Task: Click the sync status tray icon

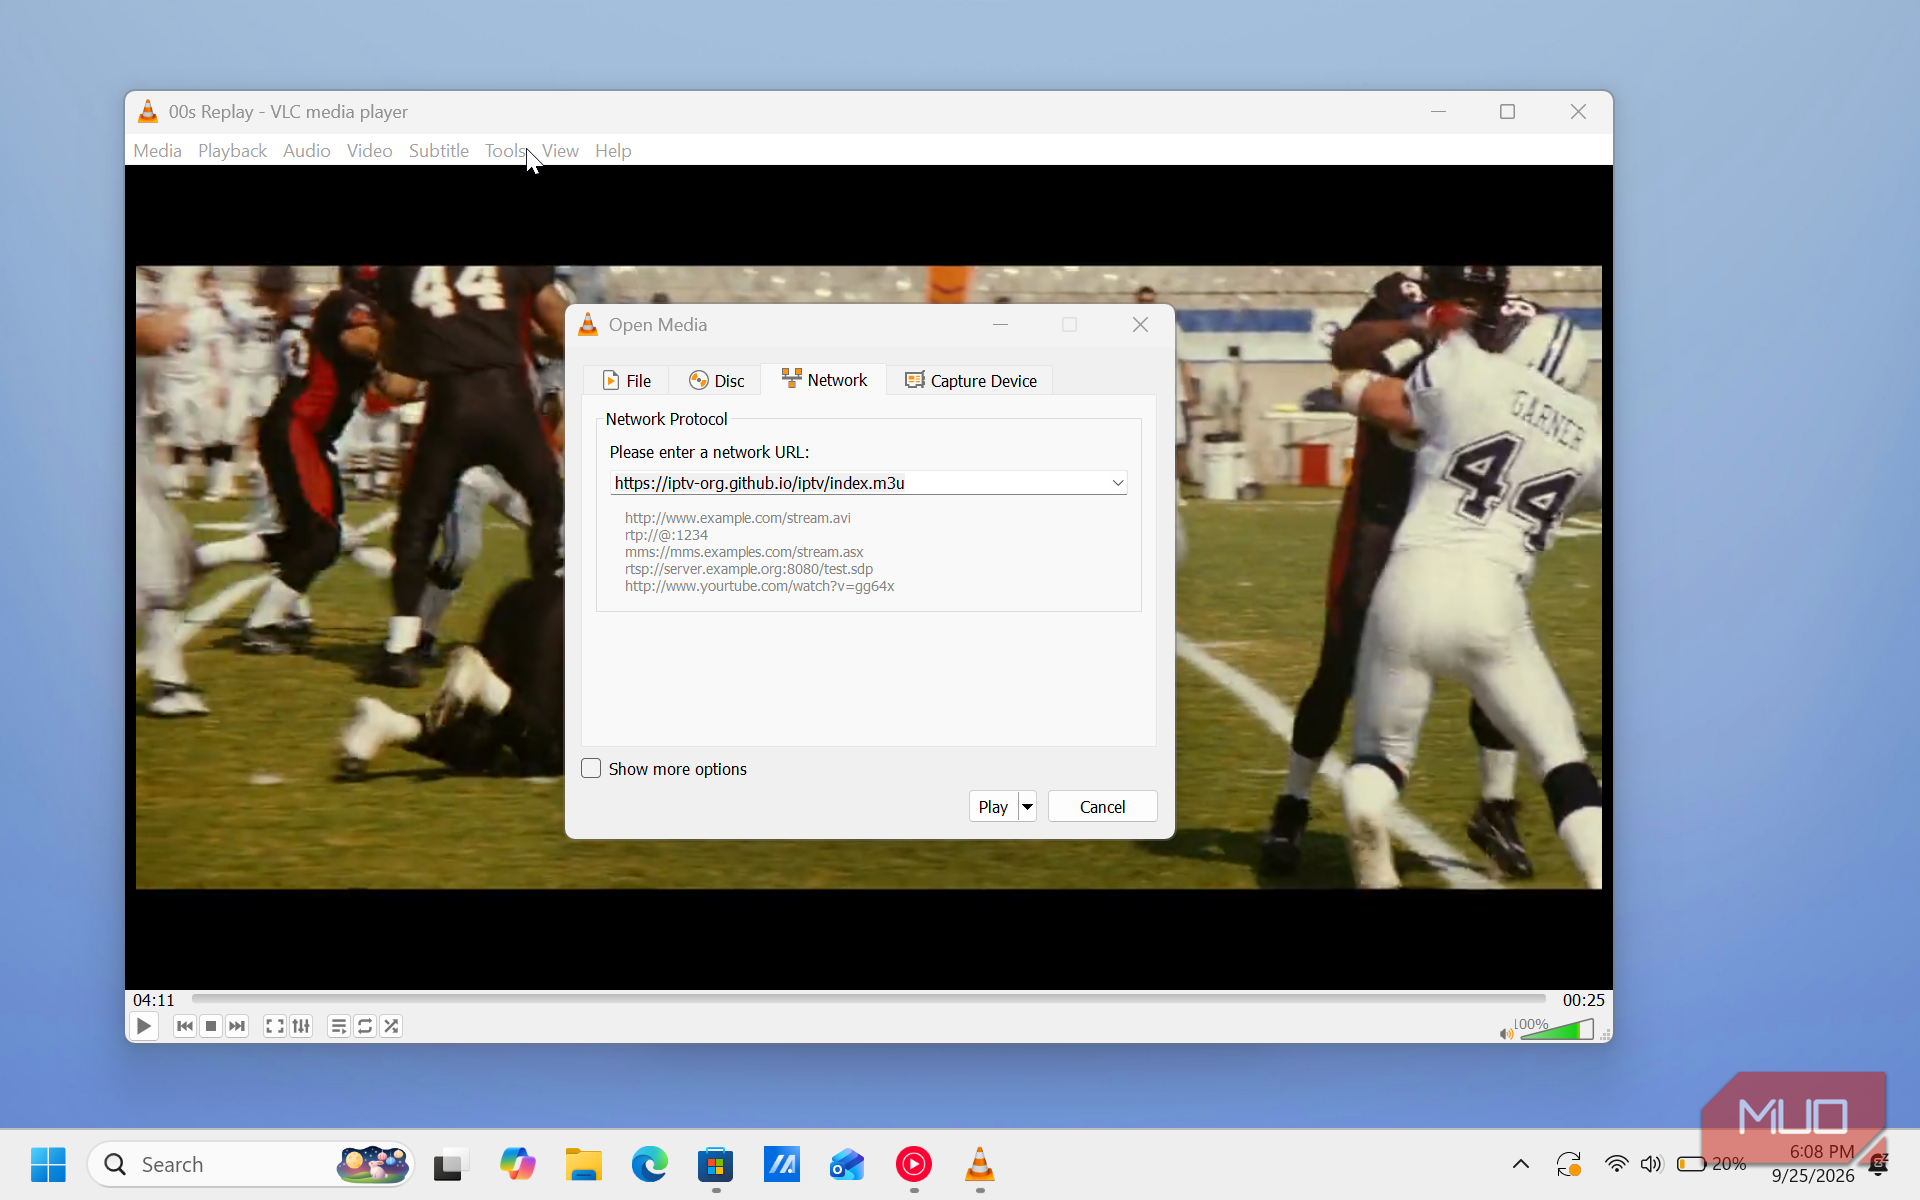Action: [1568, 1164]
